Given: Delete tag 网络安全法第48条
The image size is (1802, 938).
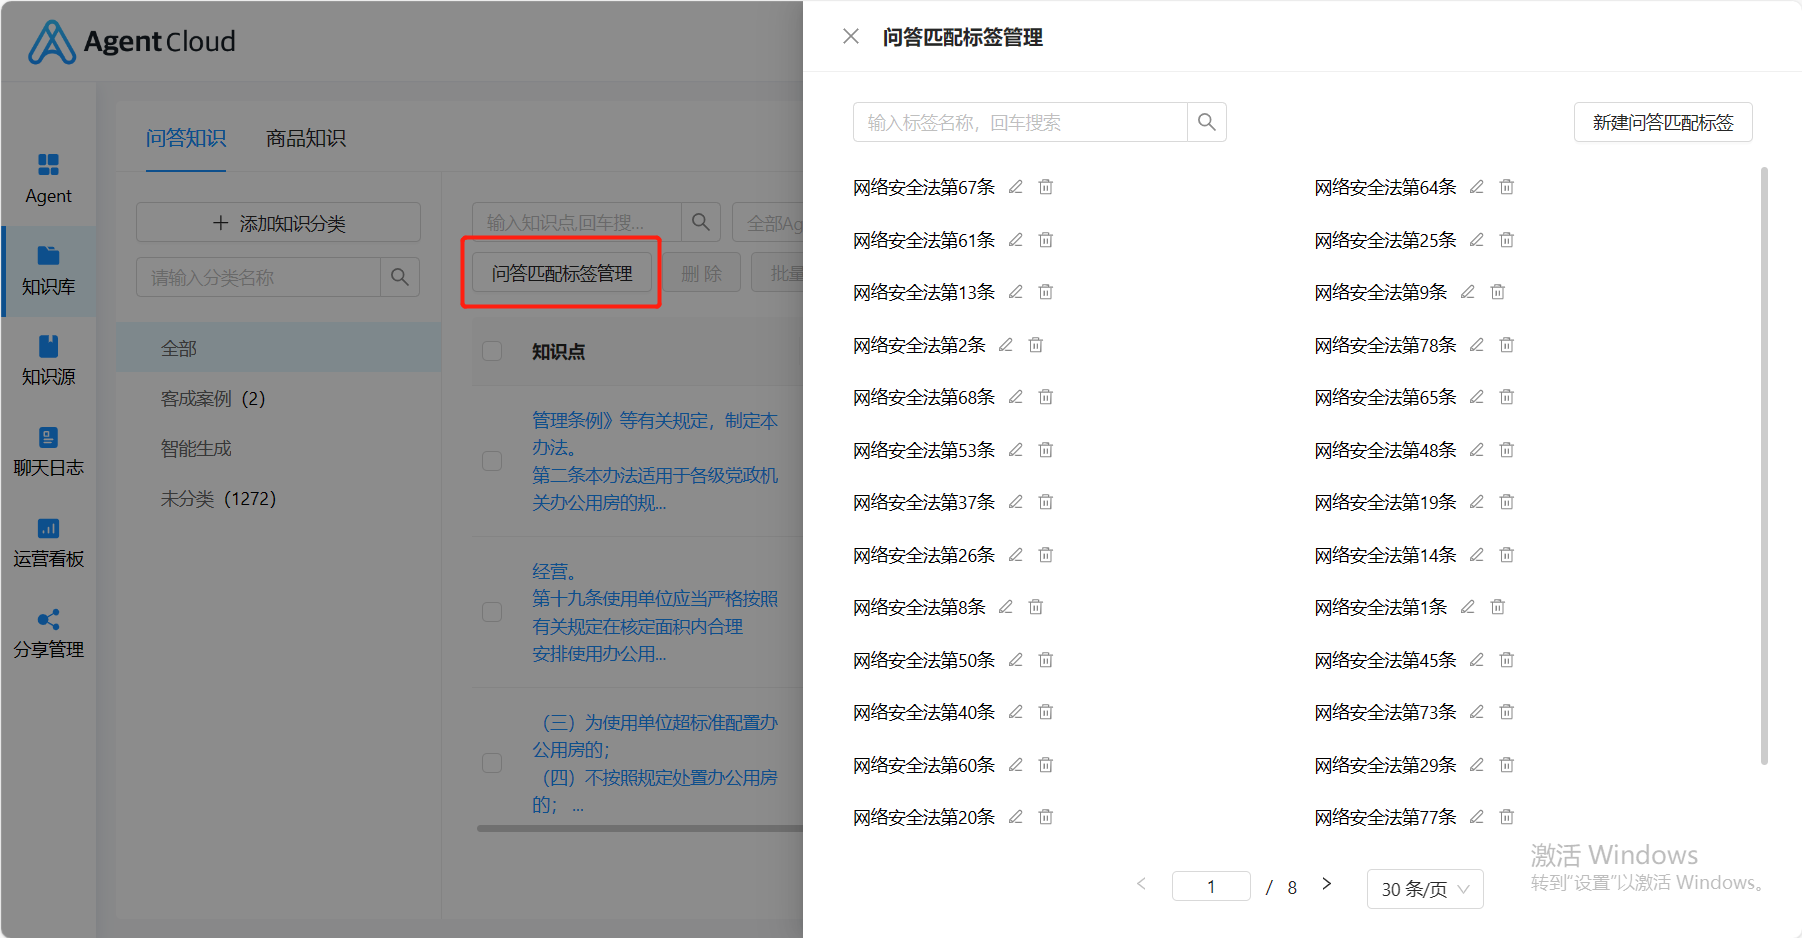Looking at the screenshot, I should click(x=1507, y=450).
